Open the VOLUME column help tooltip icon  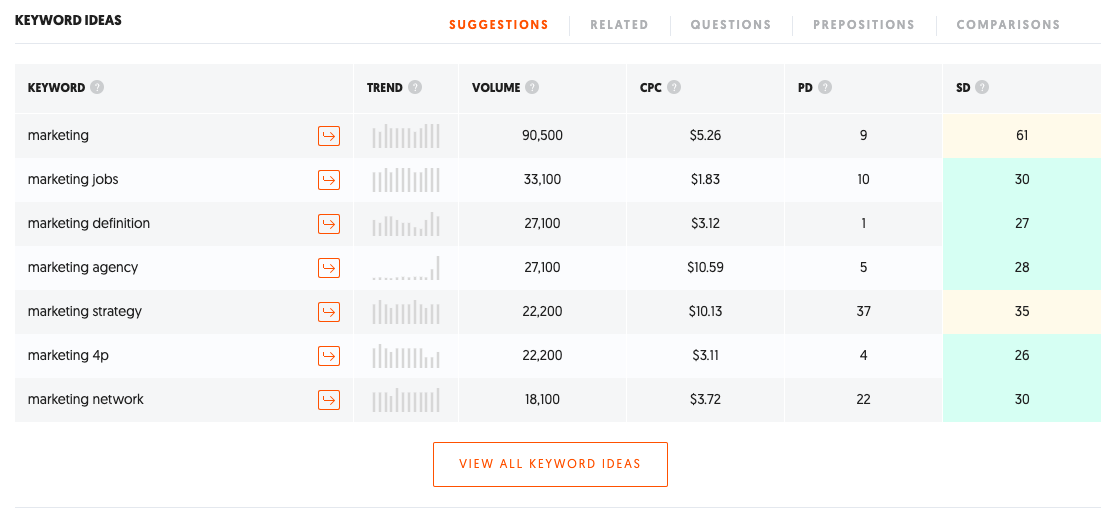tap(532, 88)
